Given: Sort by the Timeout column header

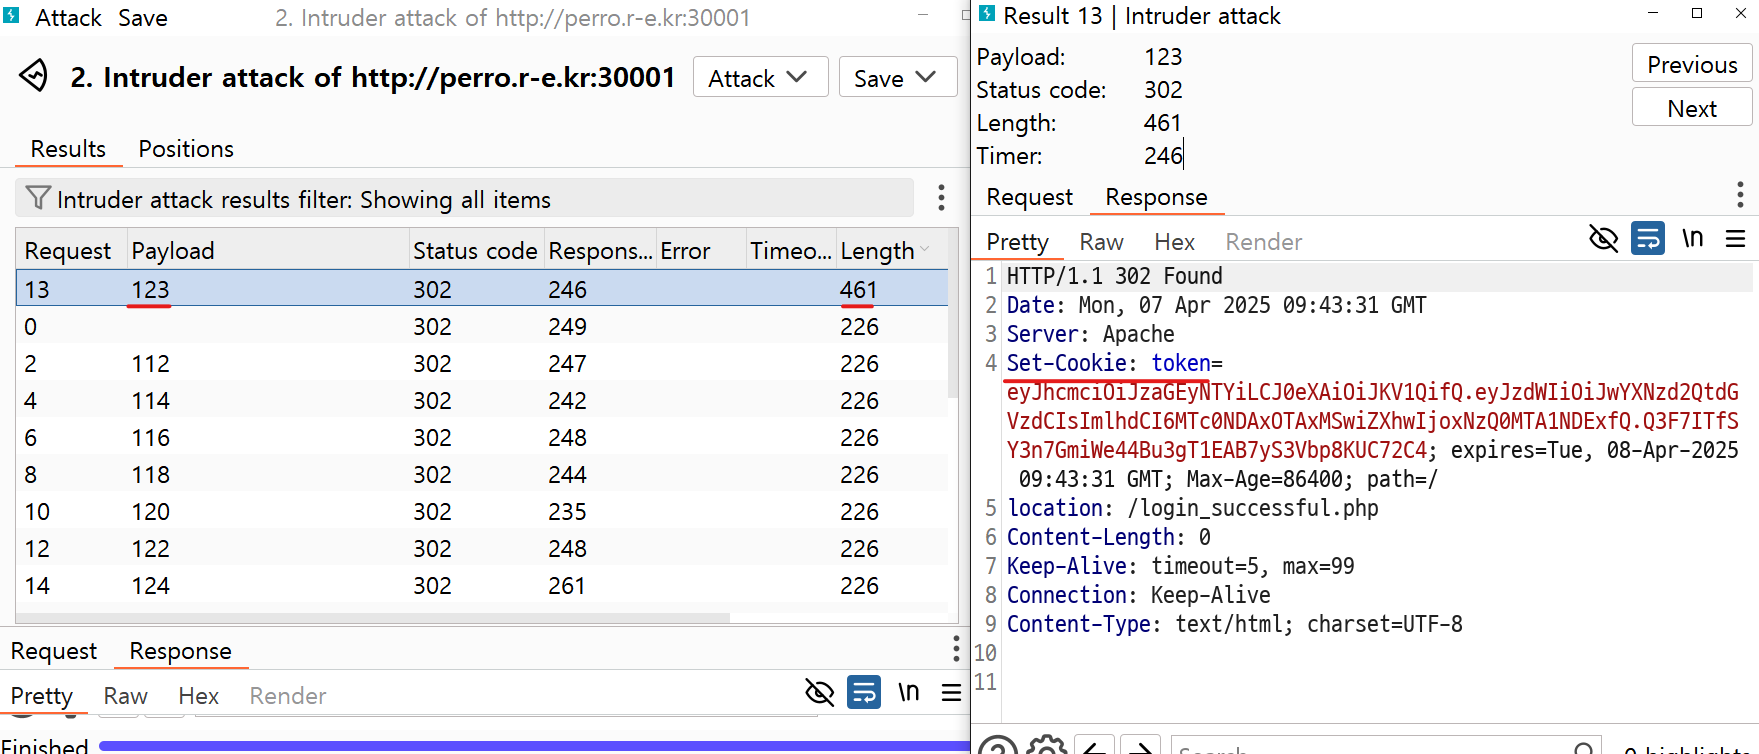Looking at the screenshot, I should click(x=791, y=250).
